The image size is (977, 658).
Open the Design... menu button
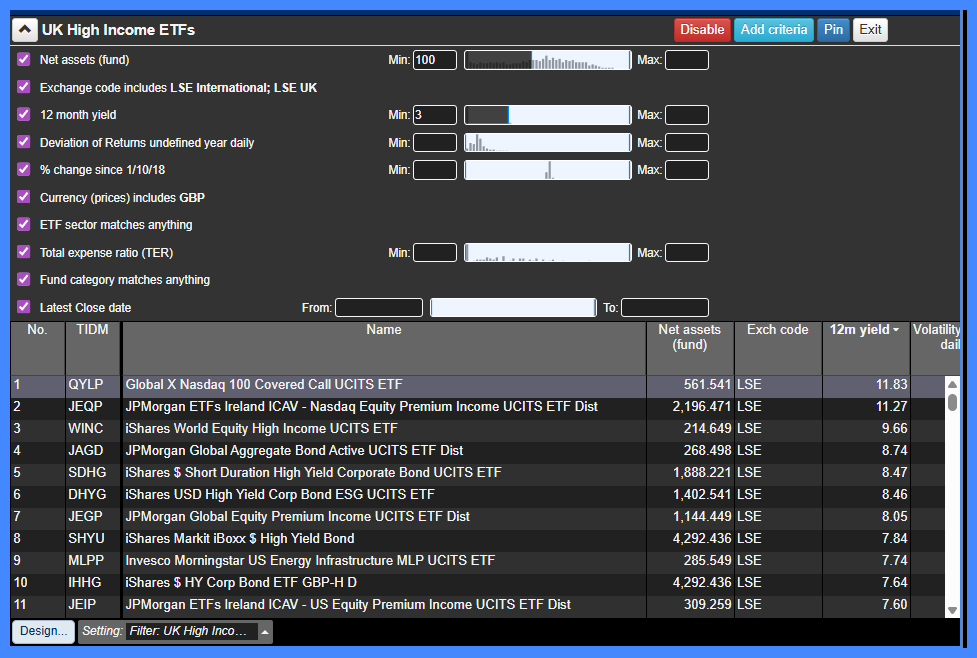coord(43,632)
